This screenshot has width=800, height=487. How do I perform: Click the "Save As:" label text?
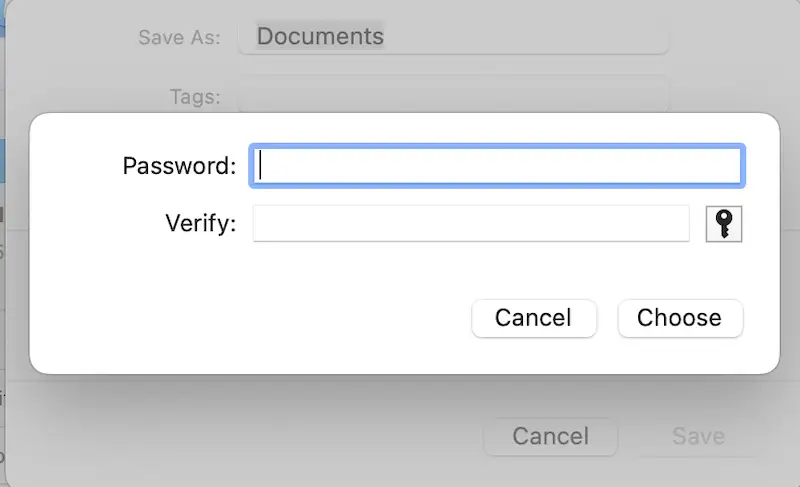pos(179,38)
